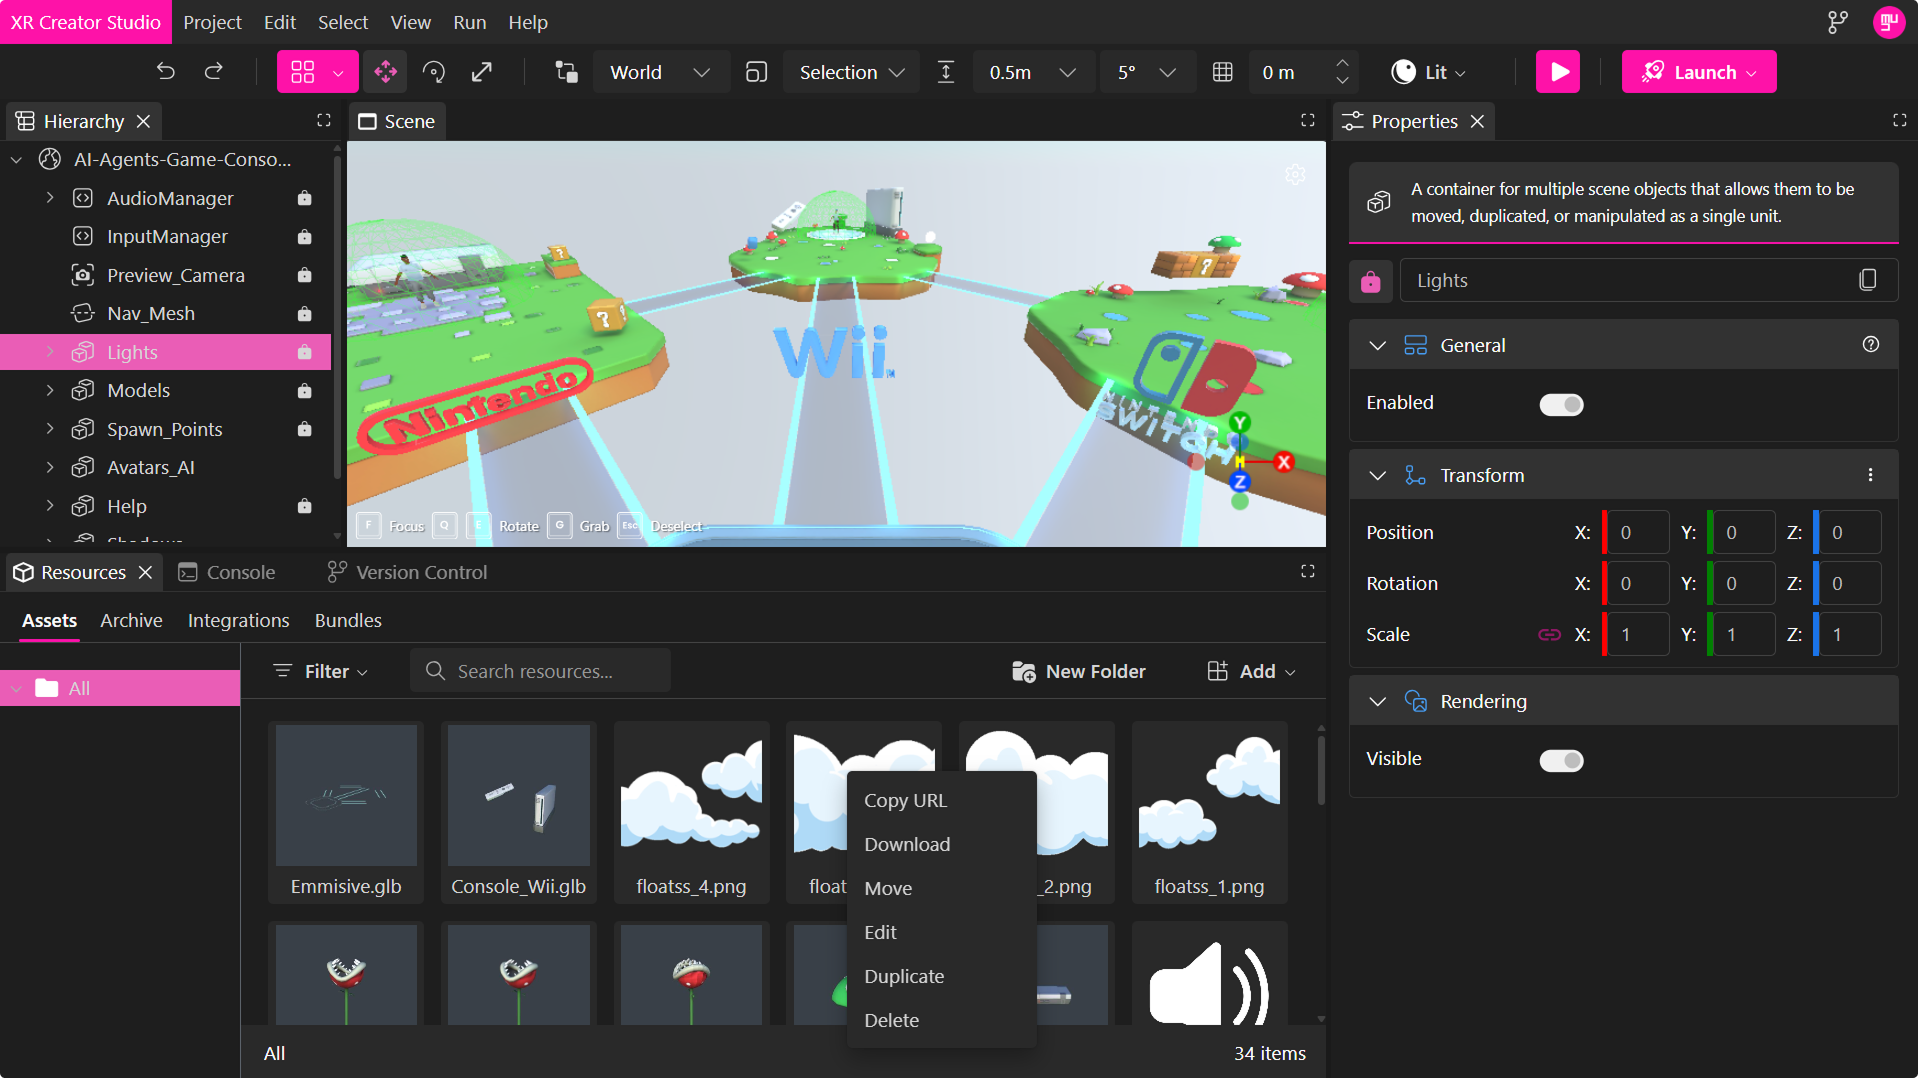
Task: Click the red X axis gizmo handle
Action: tap(1284, 461)
